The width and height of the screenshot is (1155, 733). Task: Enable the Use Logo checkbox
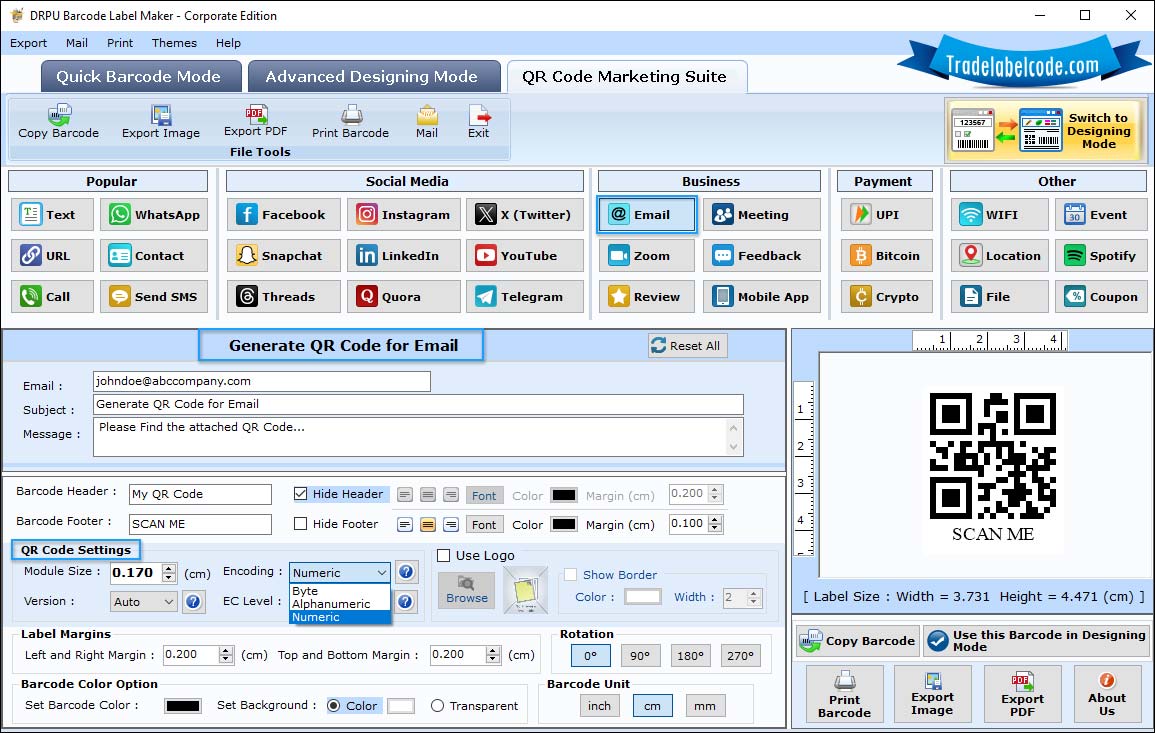point(444,556)
